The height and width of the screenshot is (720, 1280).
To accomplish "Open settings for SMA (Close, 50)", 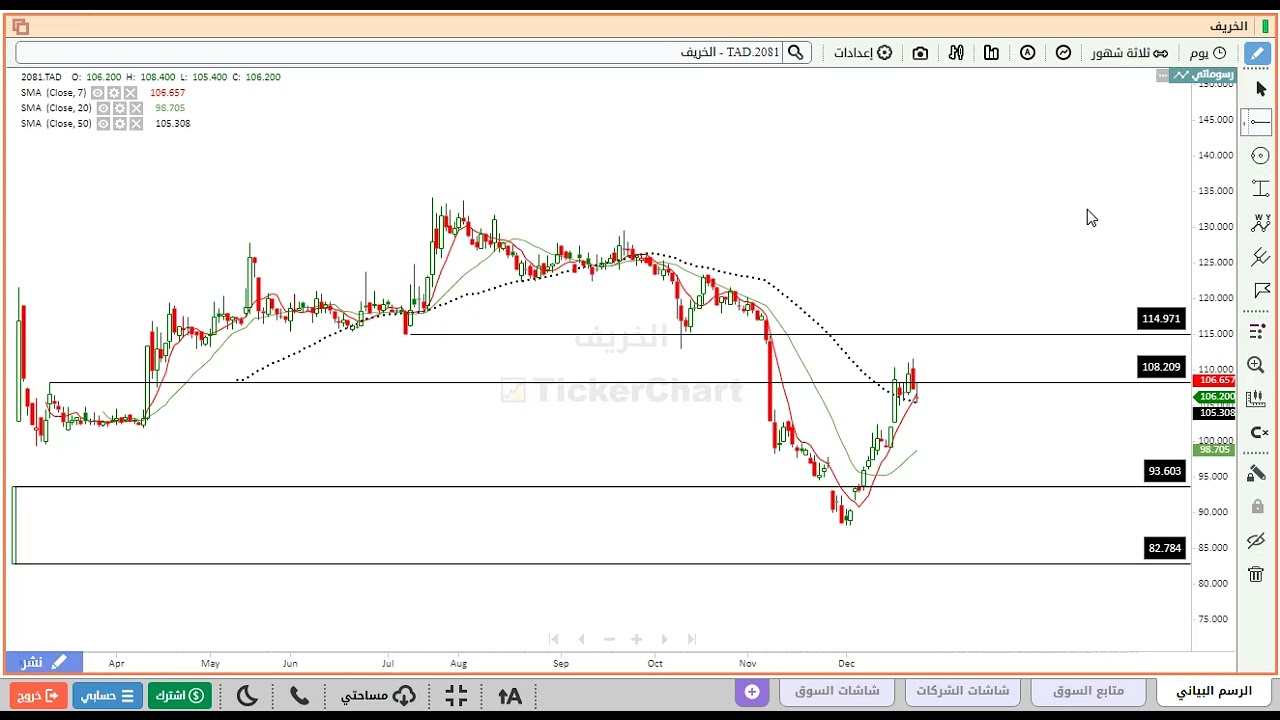I will pyautogui.click(x=119, y=124).
